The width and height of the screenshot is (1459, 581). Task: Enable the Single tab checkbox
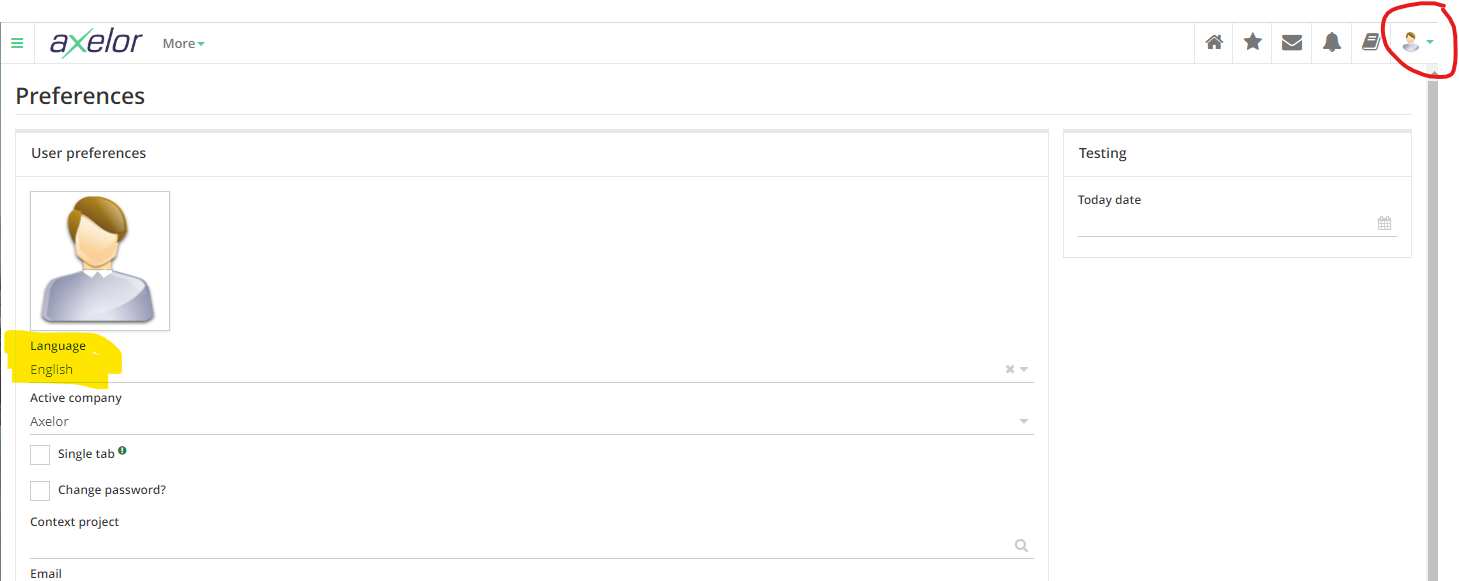click(x=40, y=455)
